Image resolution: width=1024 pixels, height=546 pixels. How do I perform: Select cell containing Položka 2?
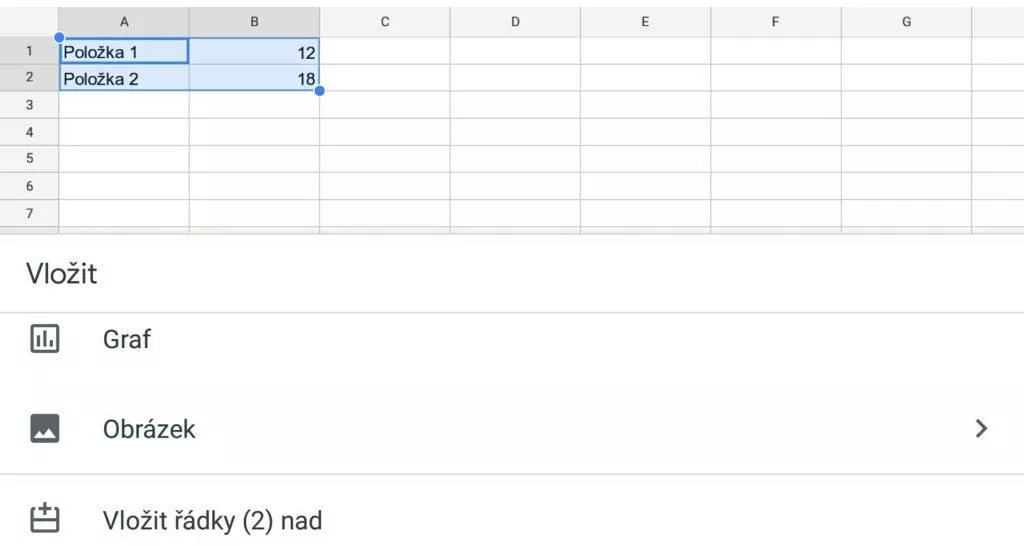click(124, 78)
